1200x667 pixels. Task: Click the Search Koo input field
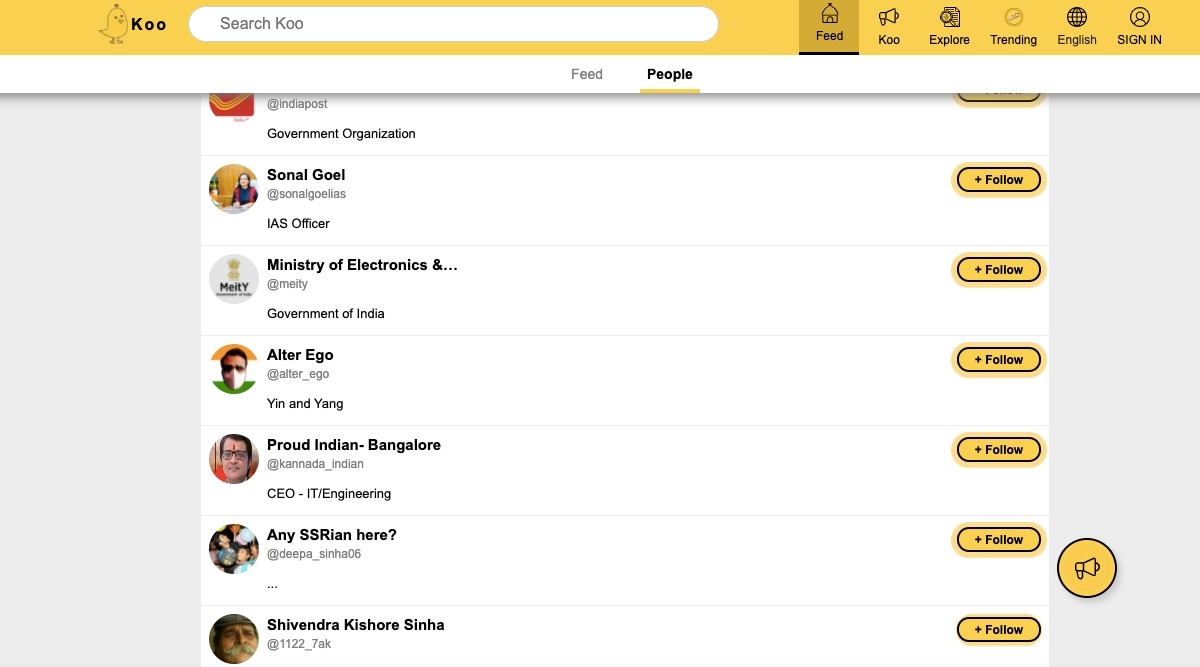click(453, 23)
